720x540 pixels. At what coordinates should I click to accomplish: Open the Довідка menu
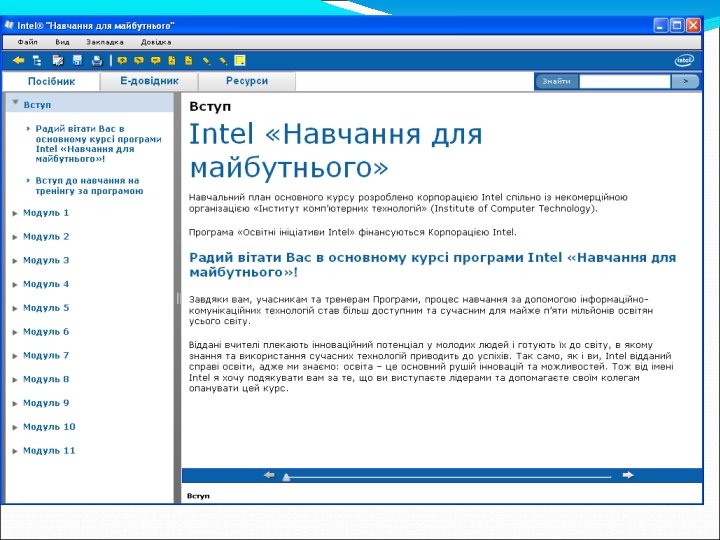tap(156, 42)
